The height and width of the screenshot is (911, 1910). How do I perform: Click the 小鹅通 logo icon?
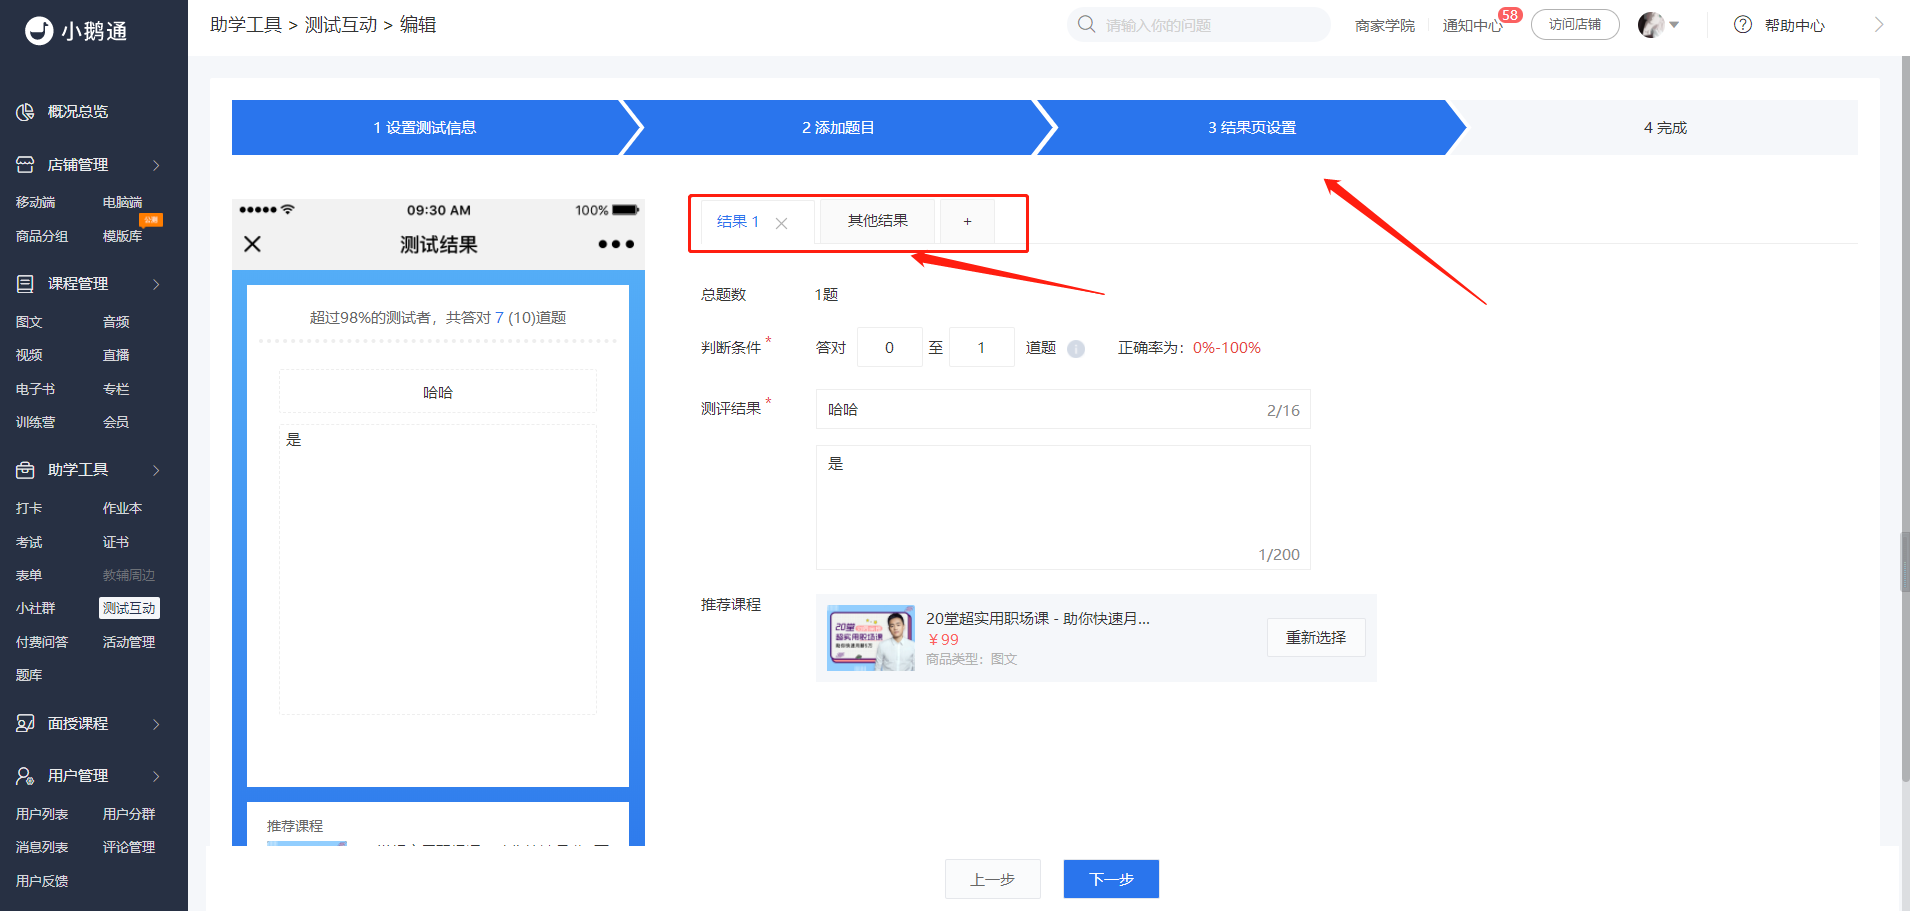click(39, 31)
